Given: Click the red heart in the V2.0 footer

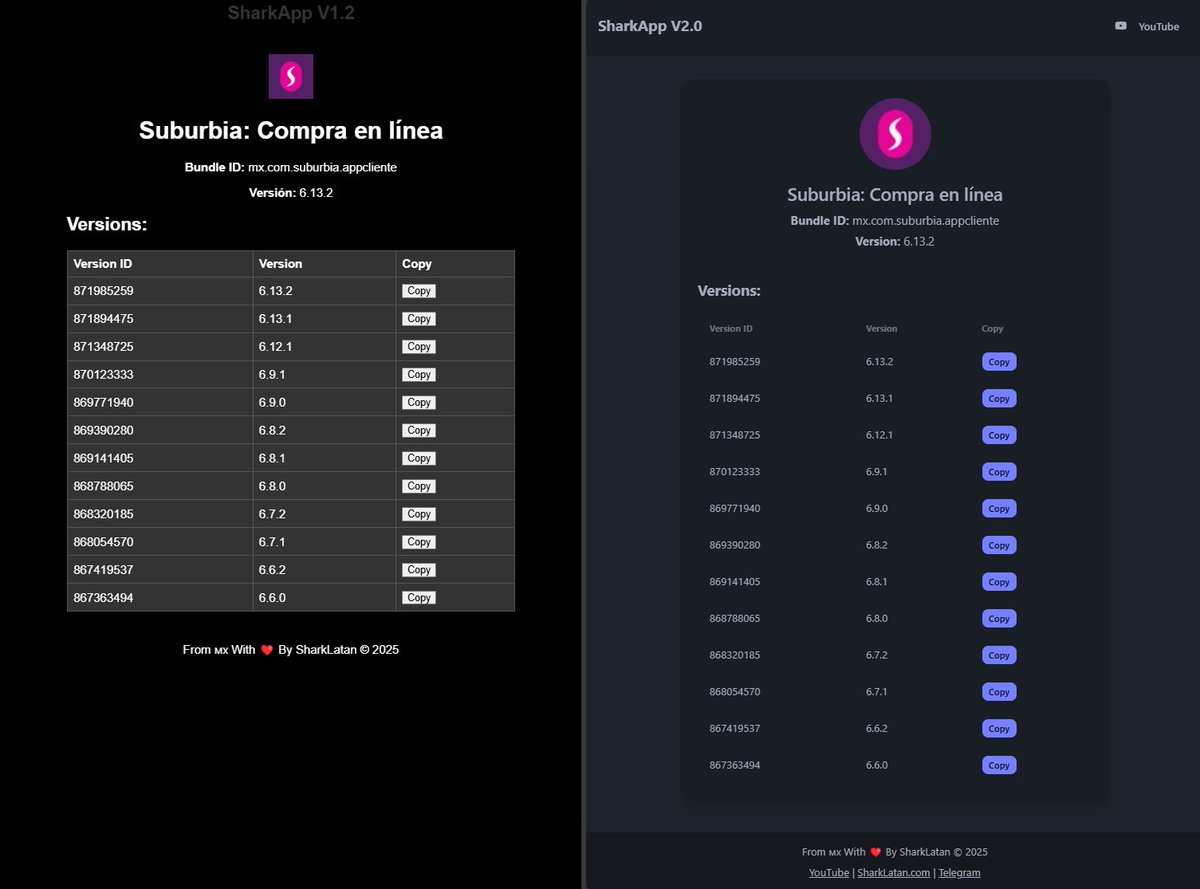Looking at the screenshot, I should coord(876,852).
